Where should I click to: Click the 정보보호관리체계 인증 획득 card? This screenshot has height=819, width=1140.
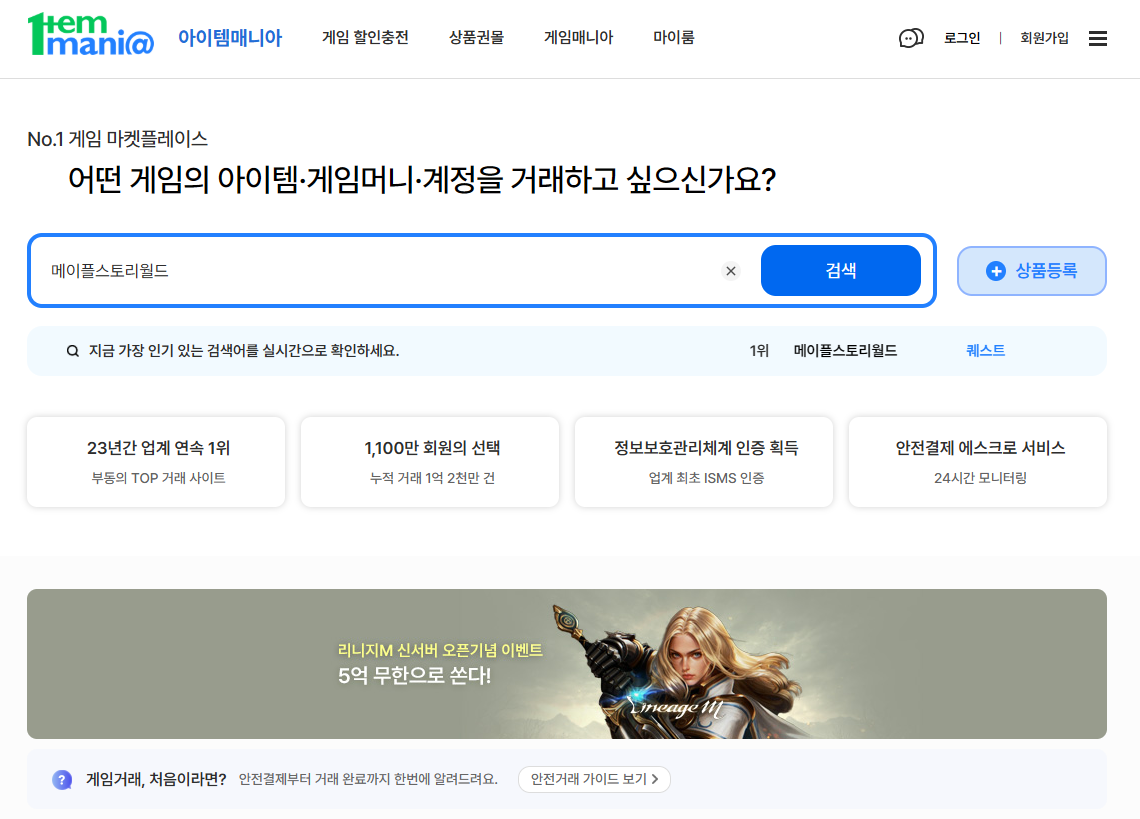tap(705, 462)
